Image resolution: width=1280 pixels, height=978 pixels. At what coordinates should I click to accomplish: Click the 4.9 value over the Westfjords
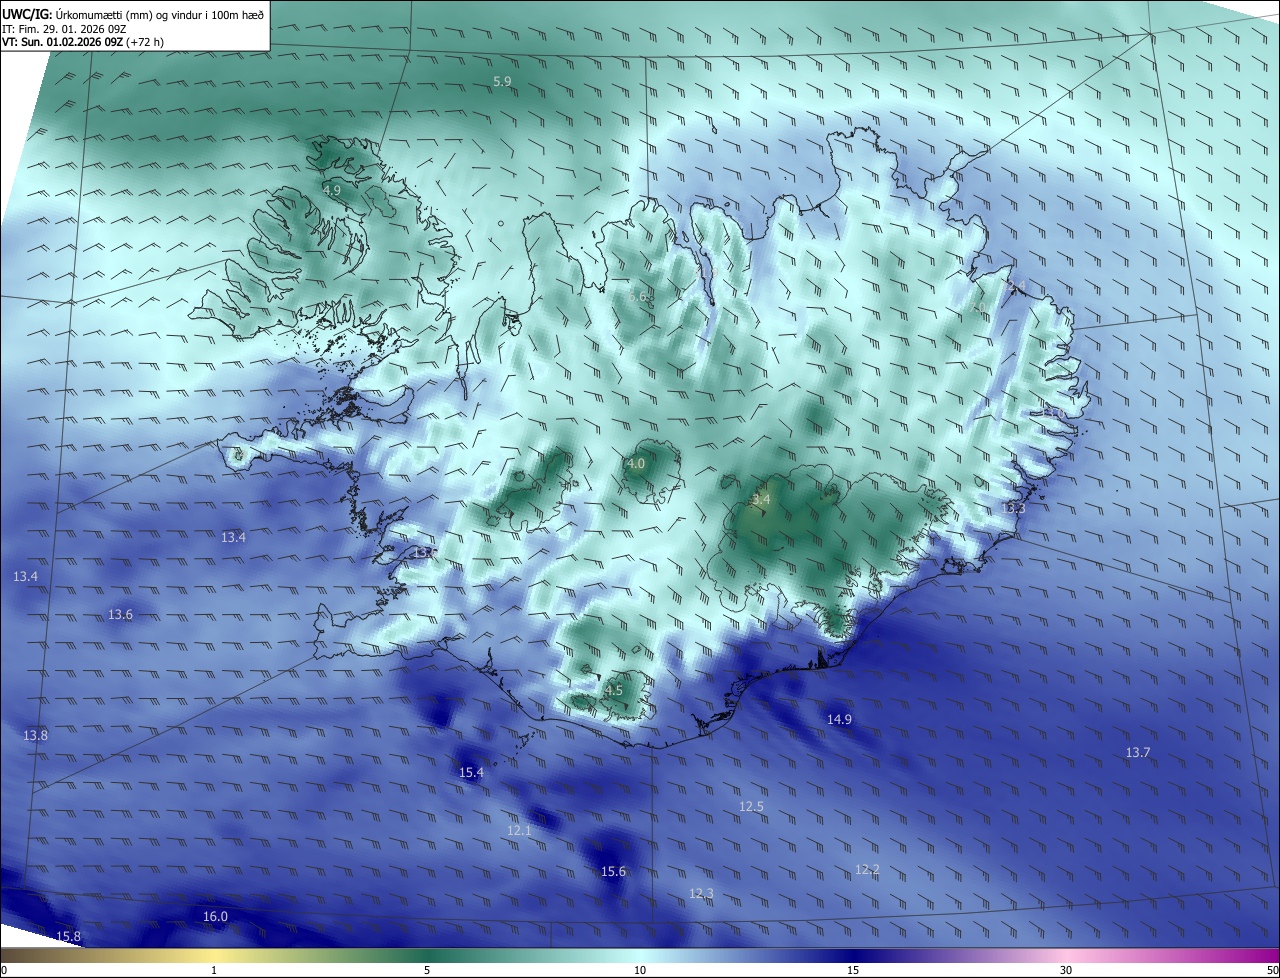(332, 190)
